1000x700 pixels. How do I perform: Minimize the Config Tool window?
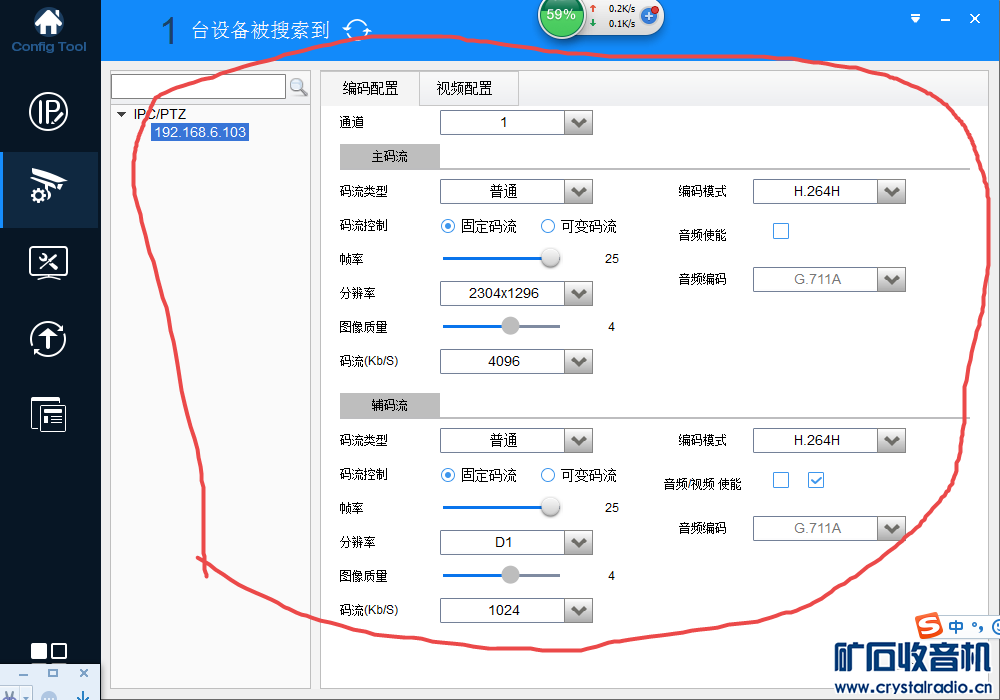[x=945, y=19]
